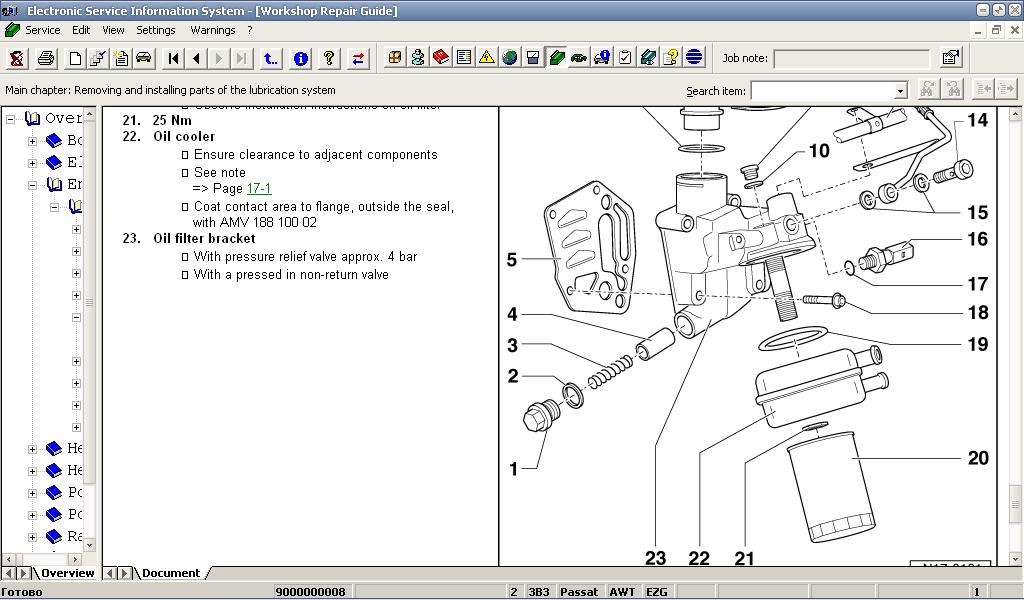
Task: Click the teal person figure toolbar icon
Action: click(x=418, y=58)
